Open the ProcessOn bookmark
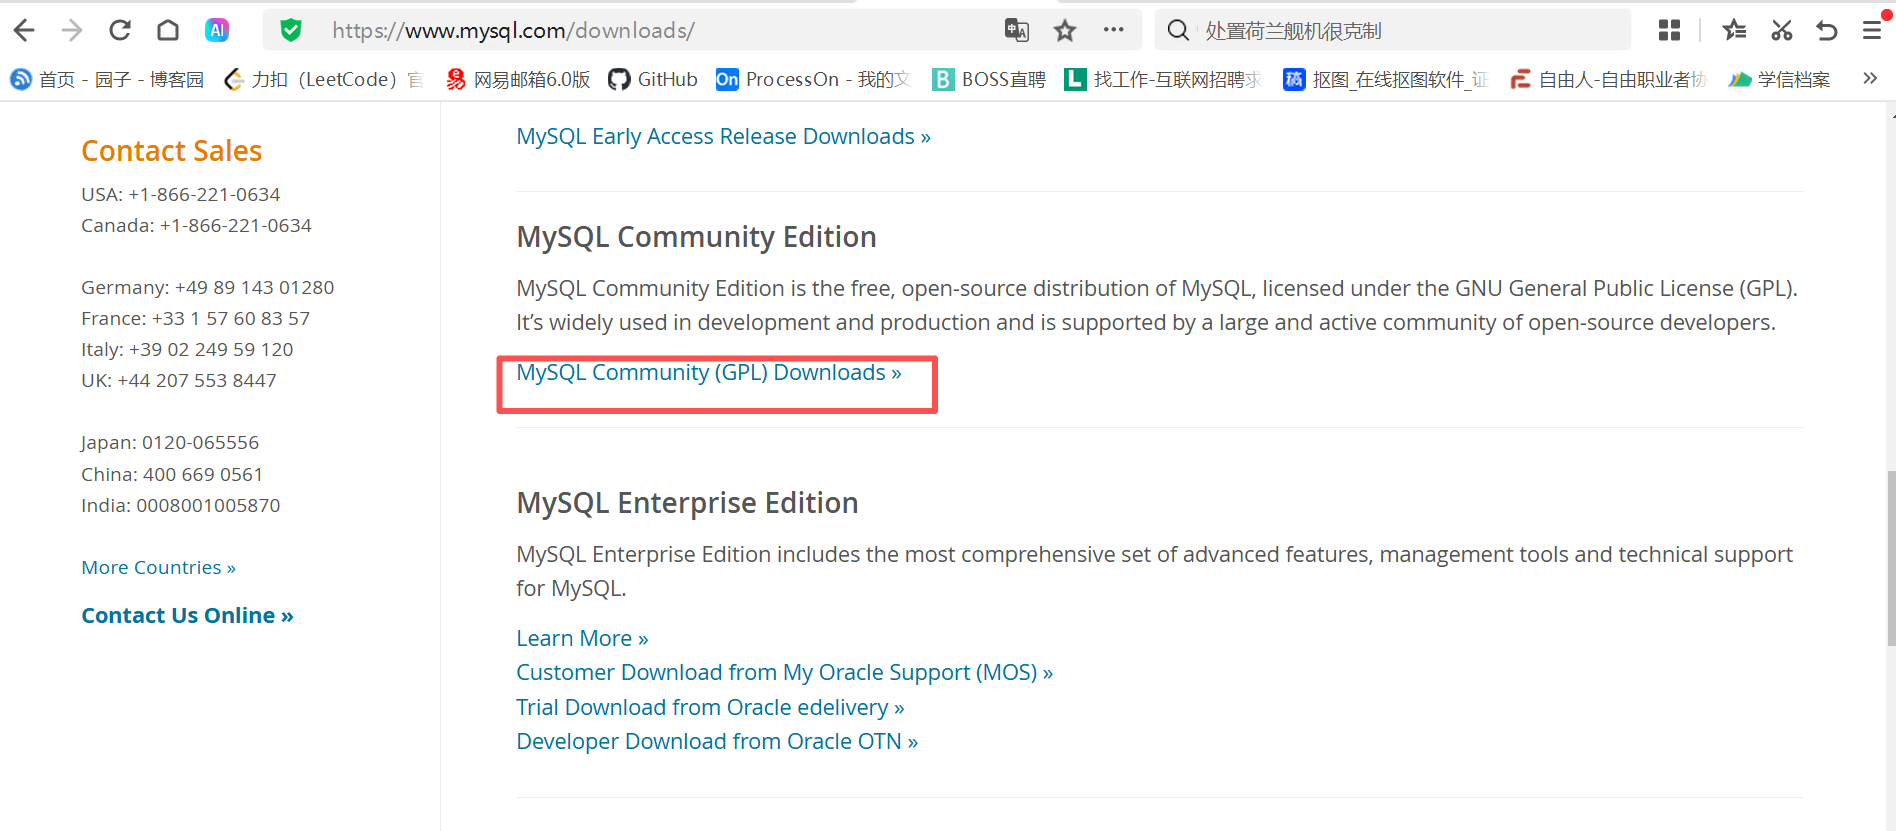The width and height of the screenshot is (1896, 831). pyautogui.click(x=813, y=79)
